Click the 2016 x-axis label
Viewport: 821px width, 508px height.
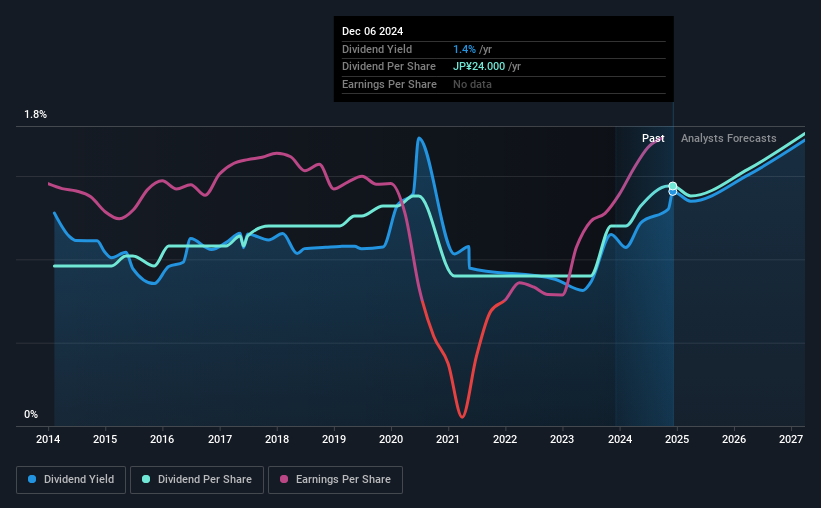(162, 439)
